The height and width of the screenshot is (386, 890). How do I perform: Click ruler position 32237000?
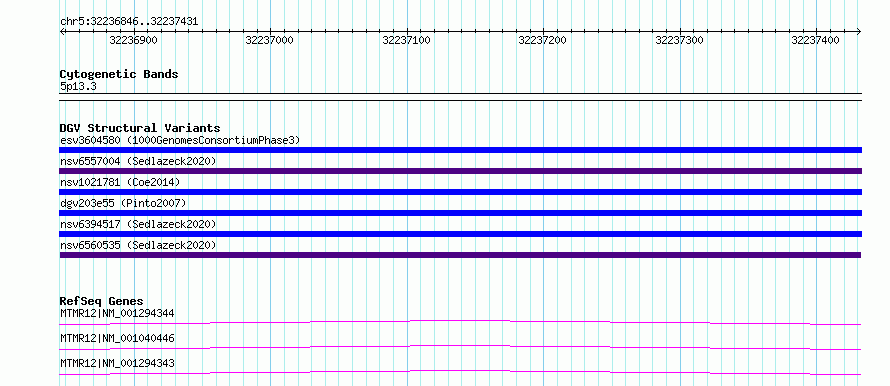pos(270,40)
